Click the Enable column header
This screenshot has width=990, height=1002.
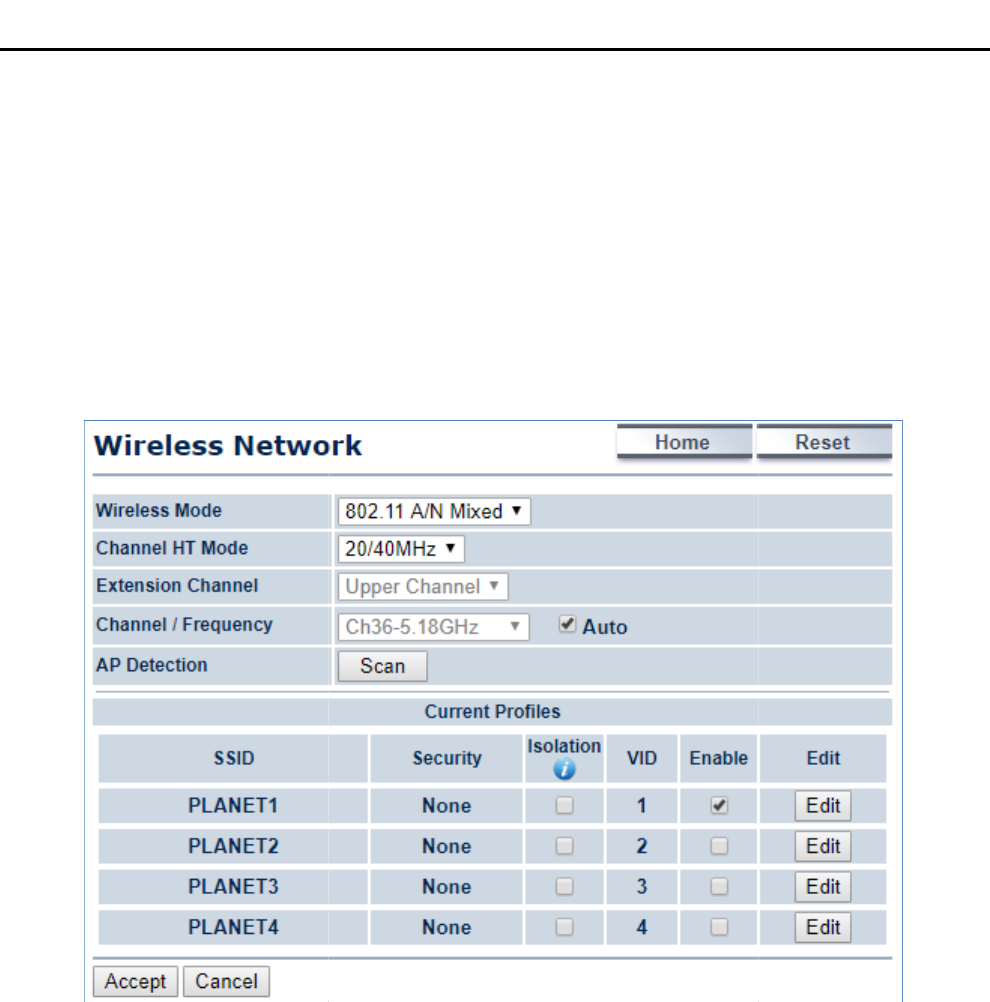click(x=718, y=758)
